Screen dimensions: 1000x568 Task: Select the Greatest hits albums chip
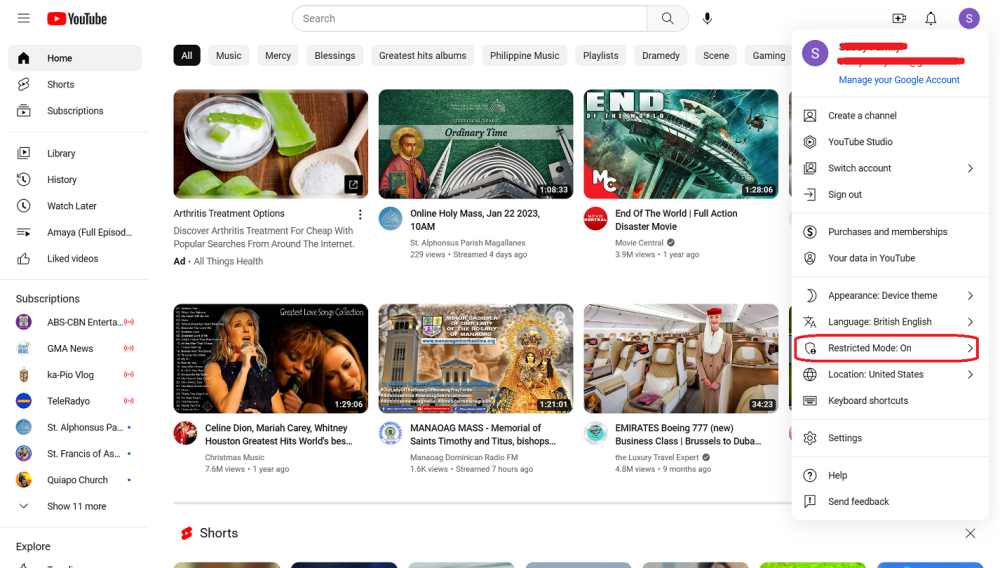tap(422, 55)
